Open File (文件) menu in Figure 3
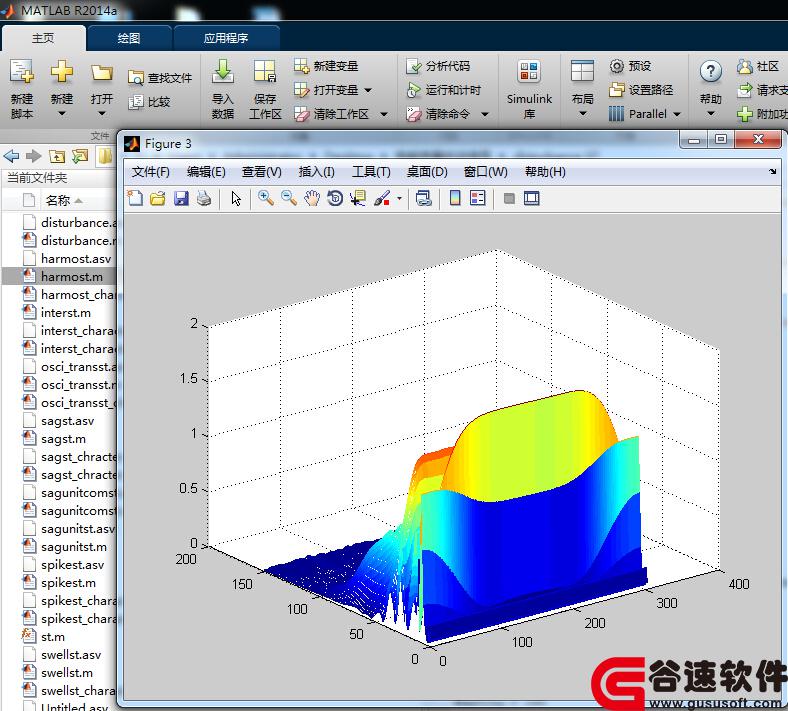This screenshot has height=711, width=788. coord(150,172)
